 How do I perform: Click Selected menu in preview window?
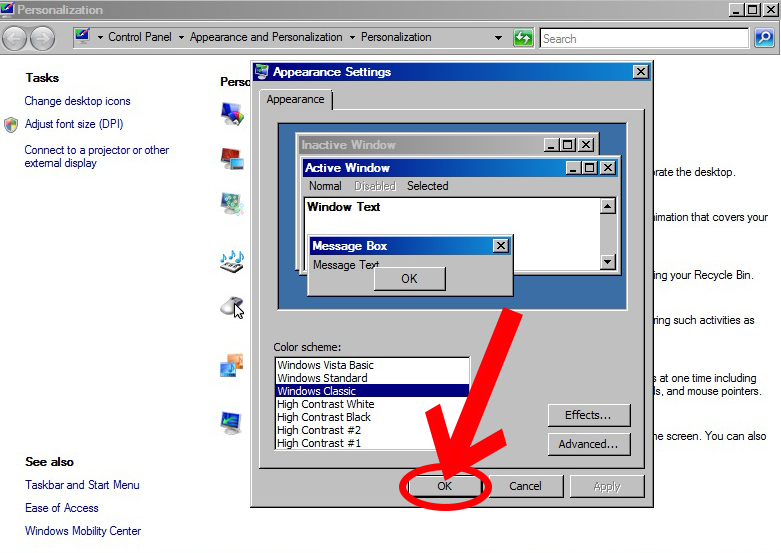pos(427,186)
